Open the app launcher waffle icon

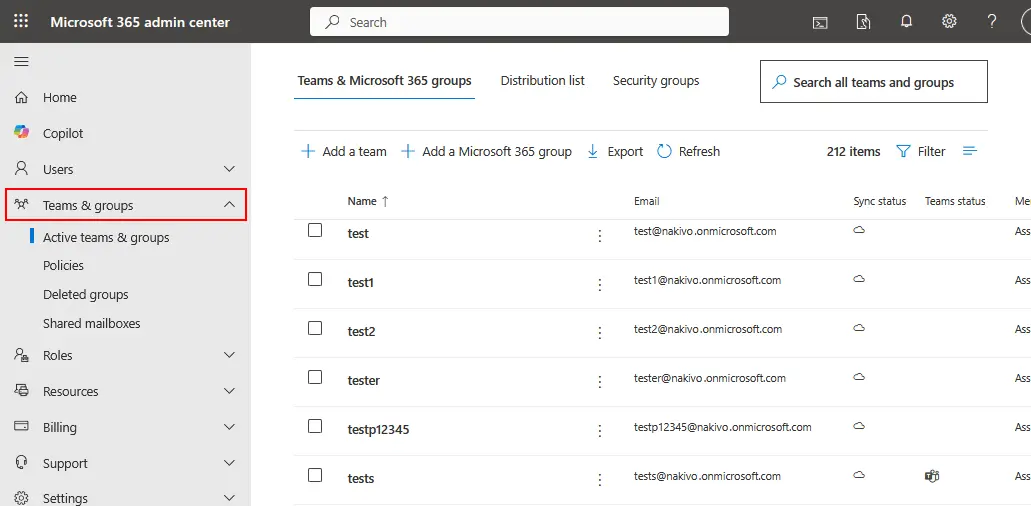coord(21,22)
